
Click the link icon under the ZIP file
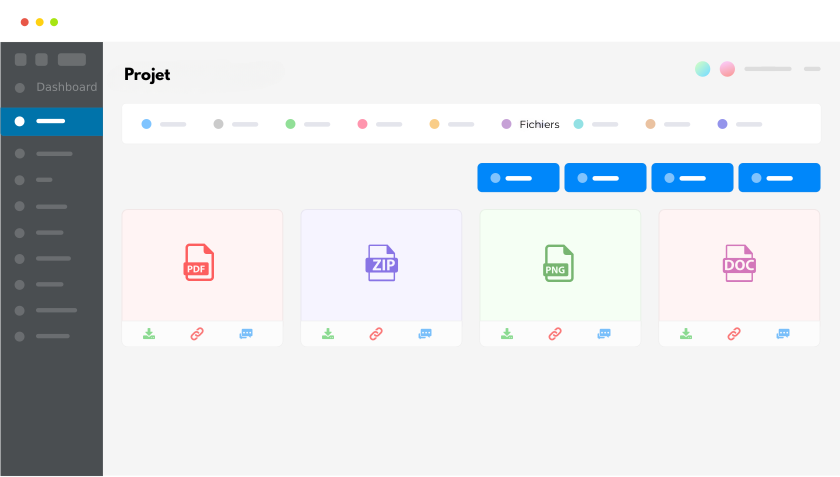point(376,334)
